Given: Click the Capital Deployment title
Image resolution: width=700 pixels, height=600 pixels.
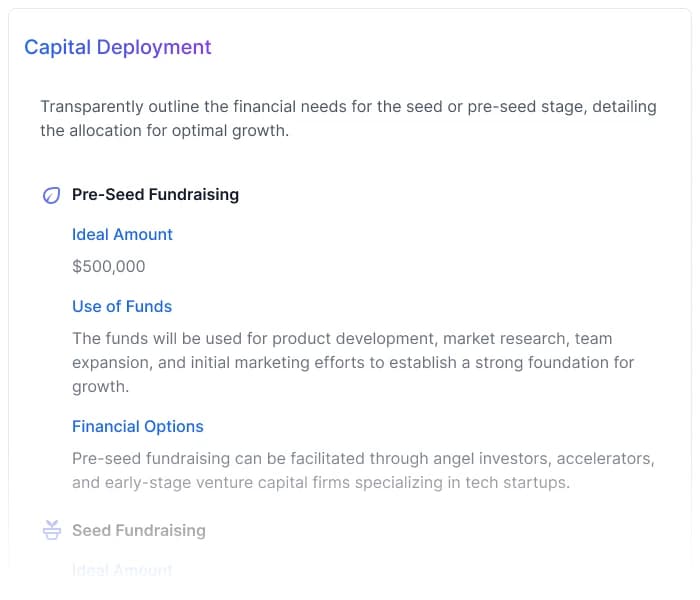Looking at the screenshot, I should 118,47.
